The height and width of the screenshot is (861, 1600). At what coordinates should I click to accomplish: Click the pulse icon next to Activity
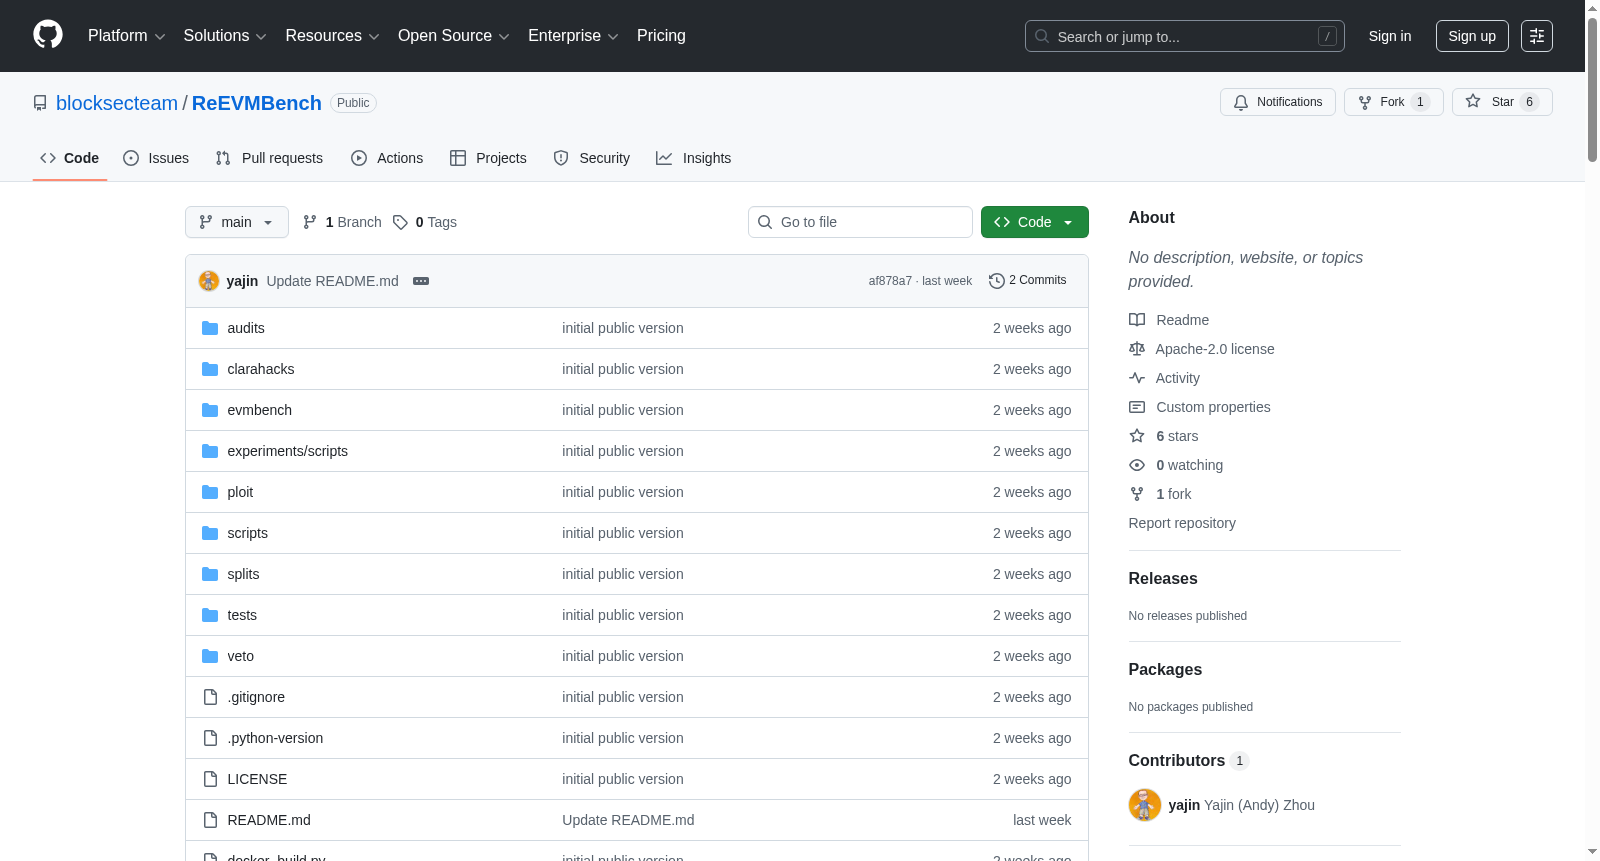point(1137,378)
